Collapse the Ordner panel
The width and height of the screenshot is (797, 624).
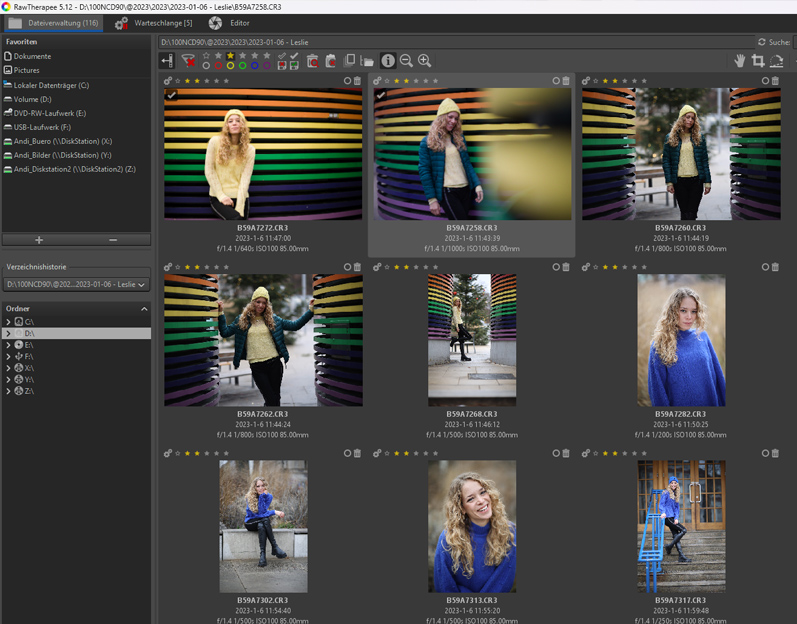143,309
